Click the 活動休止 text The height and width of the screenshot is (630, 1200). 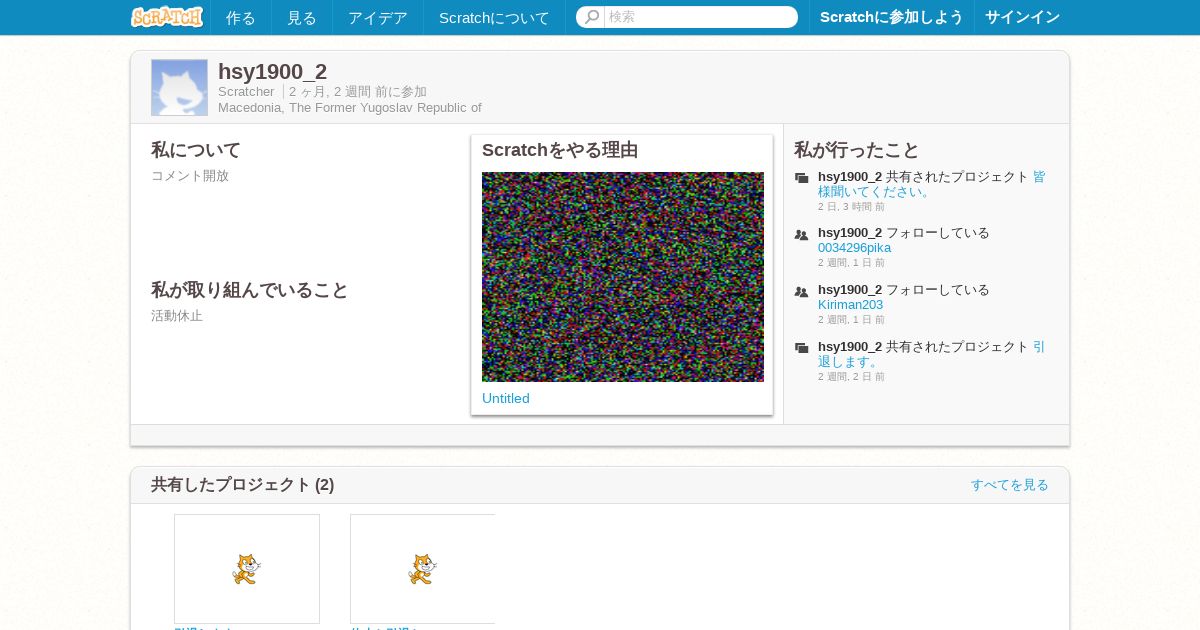tap(177, 316)
